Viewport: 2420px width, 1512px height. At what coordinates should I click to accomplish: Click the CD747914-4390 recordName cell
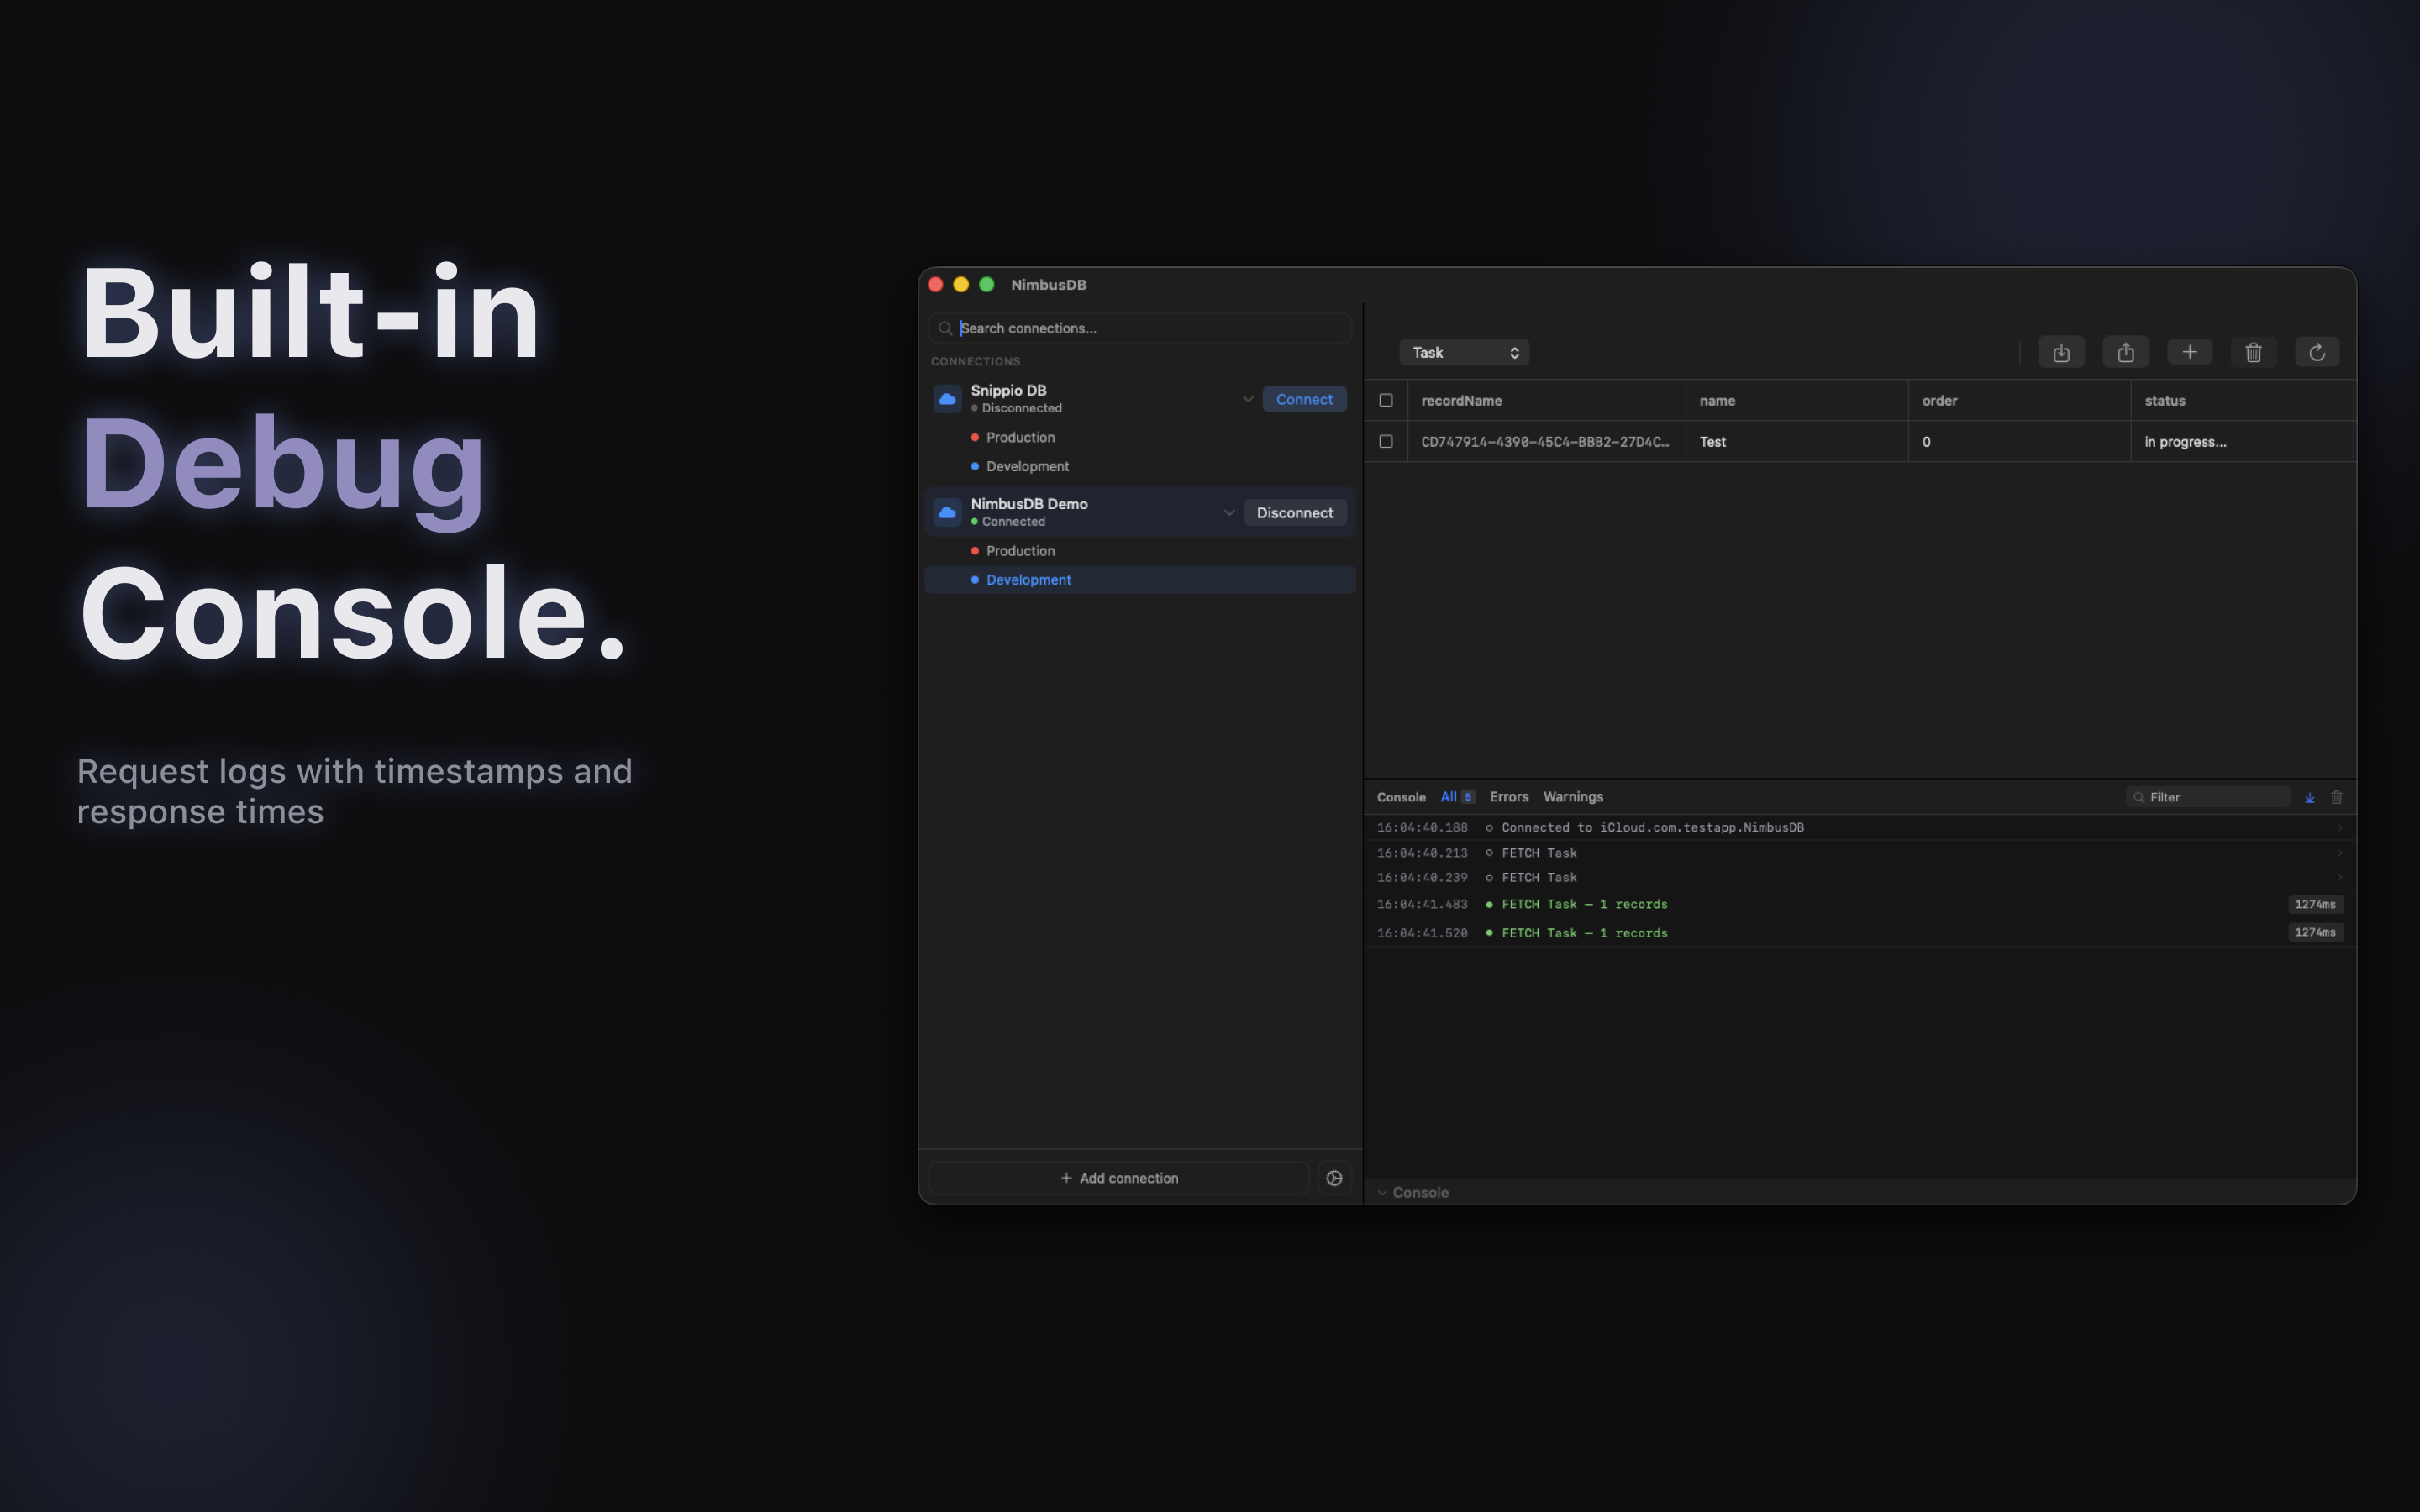(1546, 441)
